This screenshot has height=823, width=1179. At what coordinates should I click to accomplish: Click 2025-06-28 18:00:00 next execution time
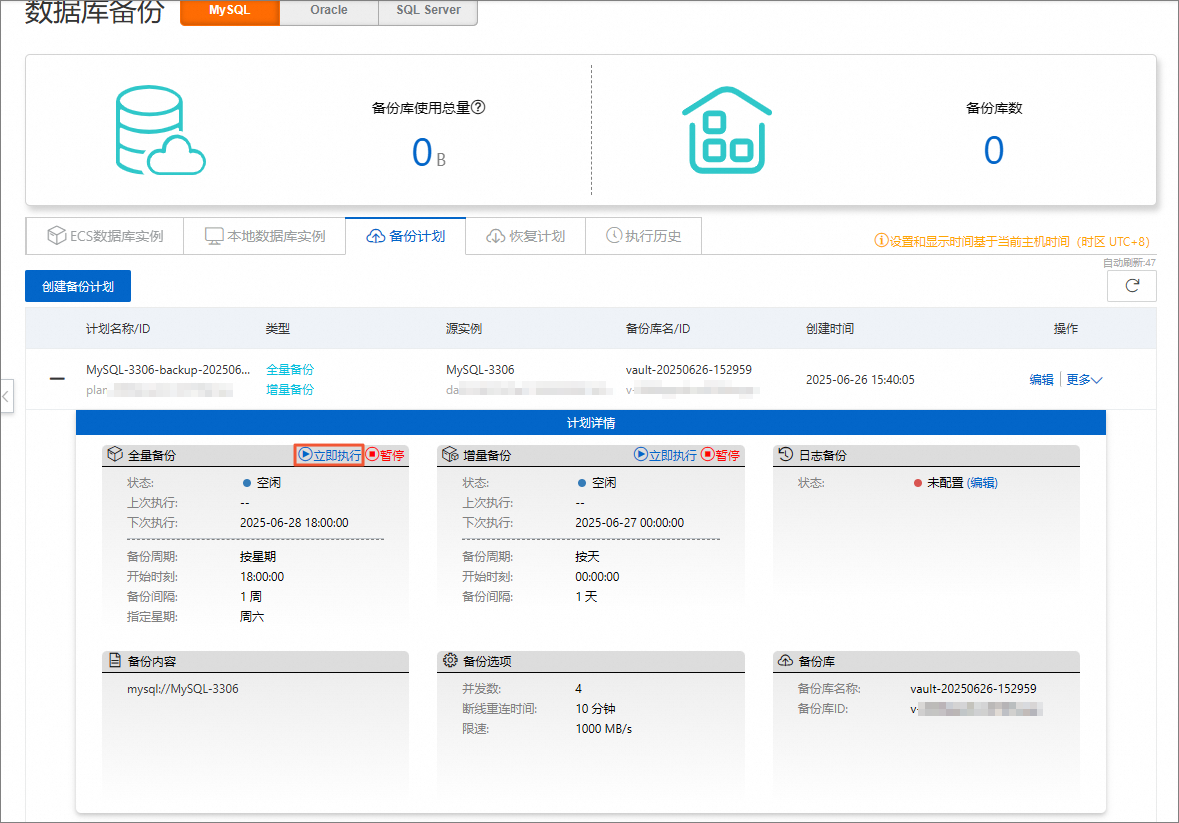[x=294, y=522]
